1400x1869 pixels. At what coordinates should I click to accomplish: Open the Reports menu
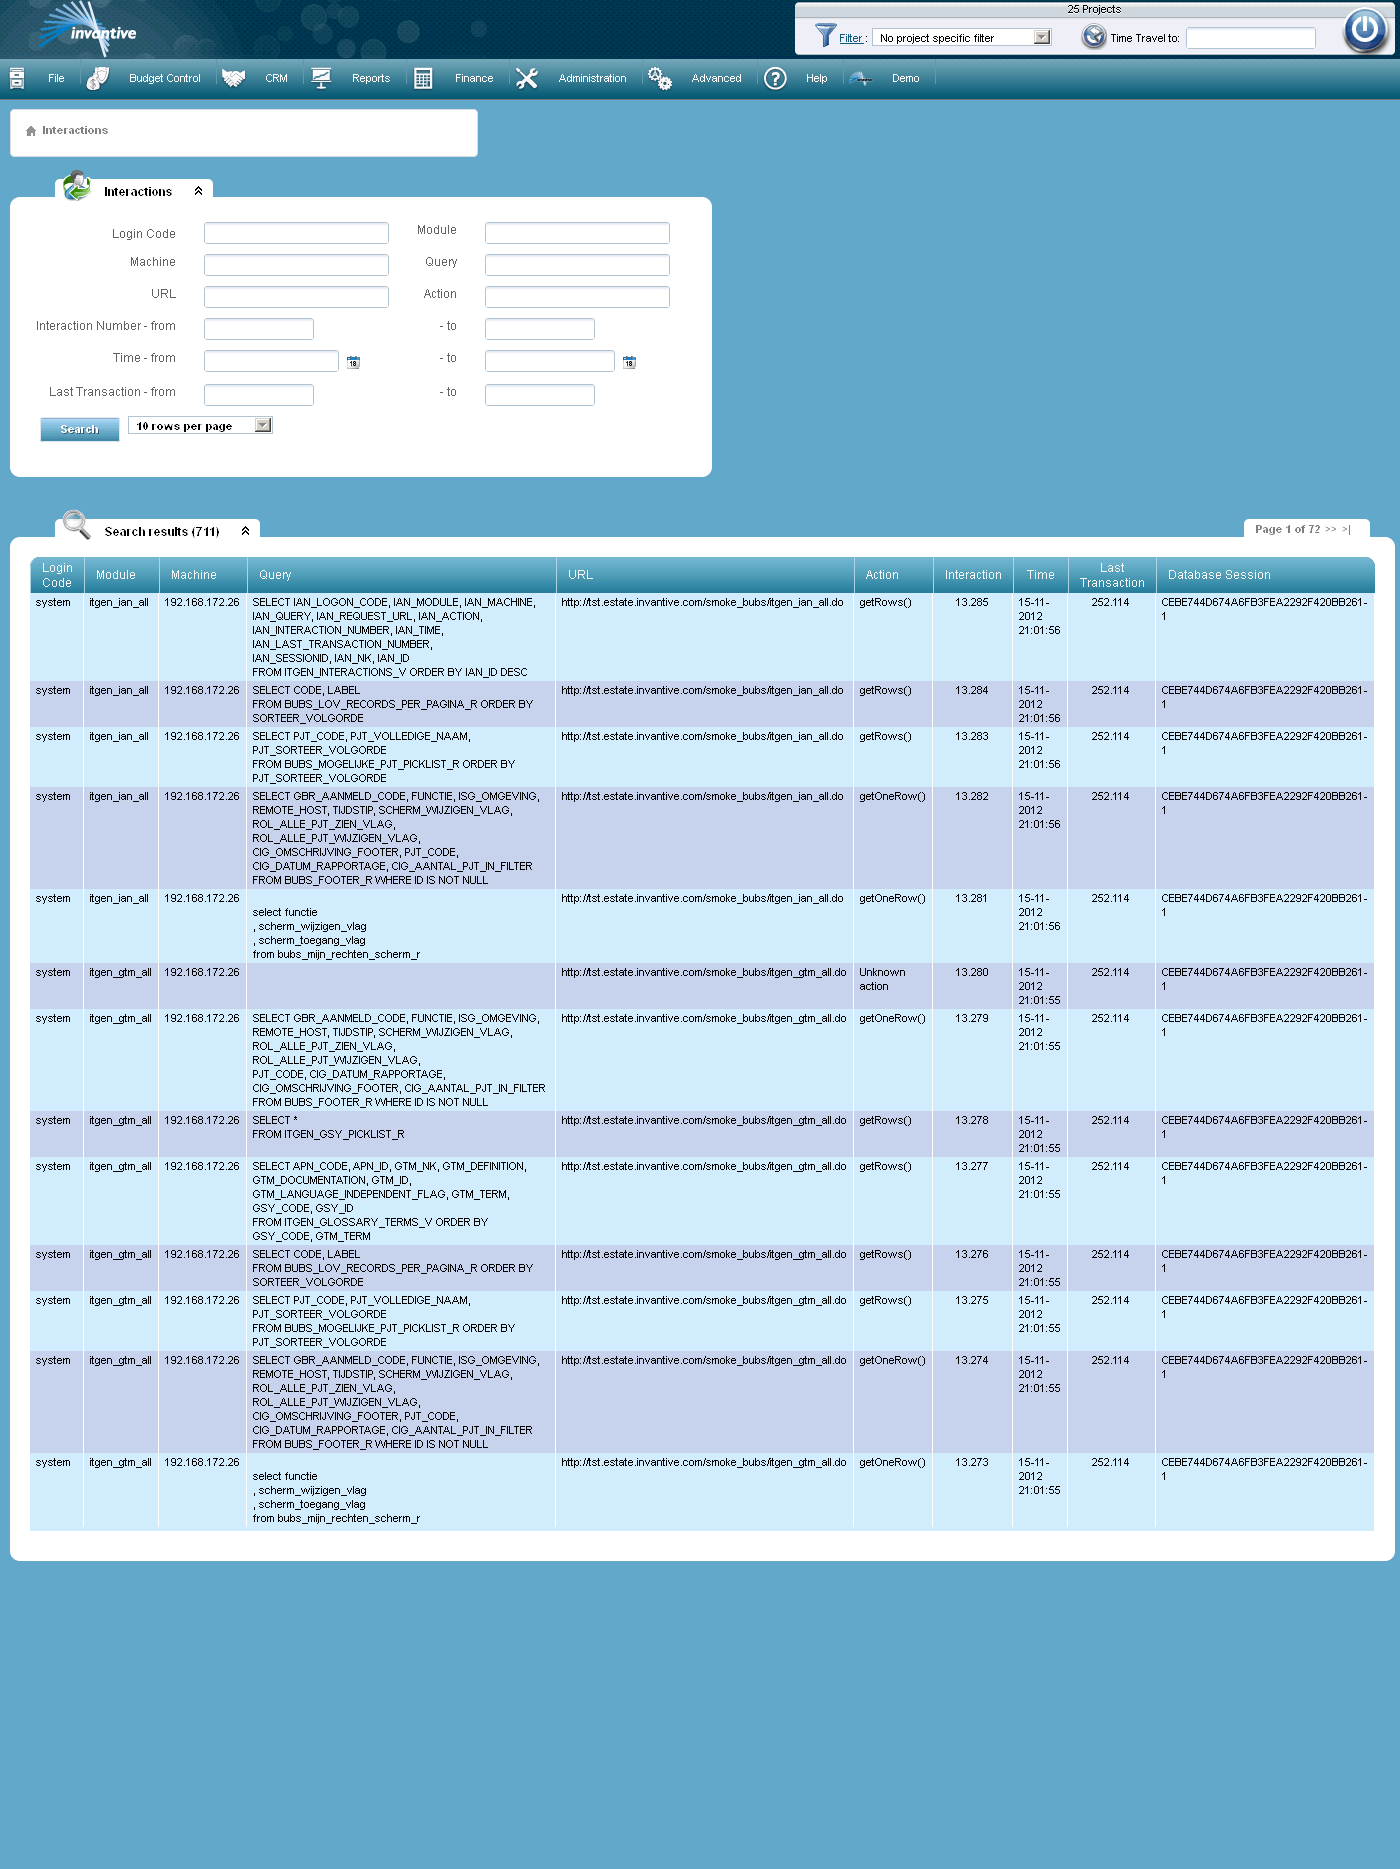(x=370, y=79)
